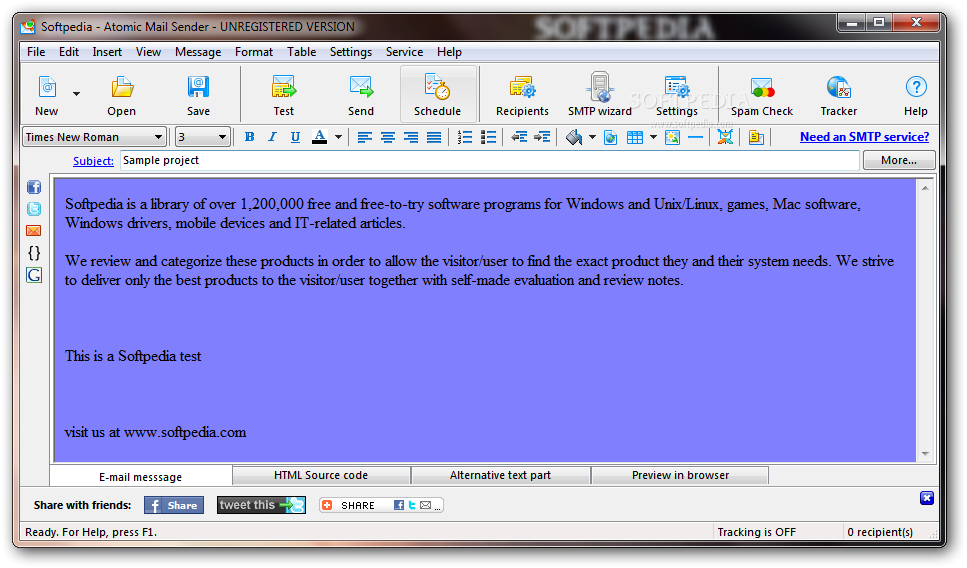967x568 pixels.
Task: Center align the text
Action: (x=388, y=137)
